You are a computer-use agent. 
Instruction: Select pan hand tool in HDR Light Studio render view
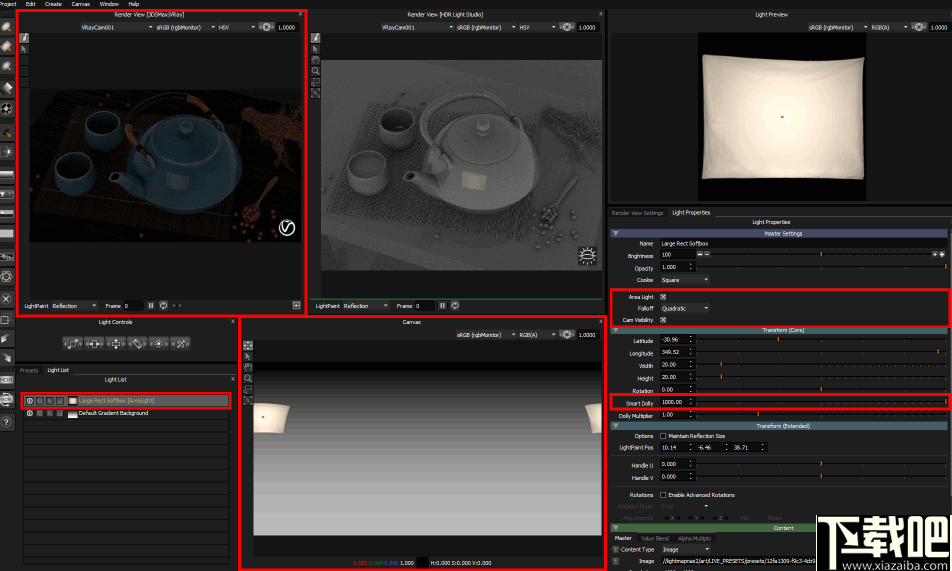(316, 60)
